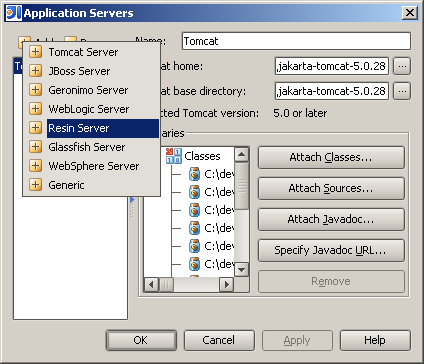Click the libraries list horizontal scrollbar thumb

pos(166,285)
